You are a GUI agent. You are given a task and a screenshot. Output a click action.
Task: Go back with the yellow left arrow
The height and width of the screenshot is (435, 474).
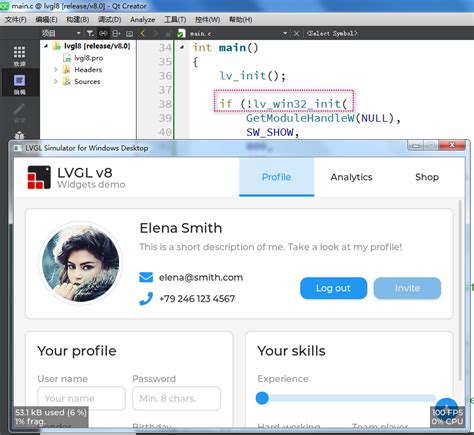pos(143,33)
